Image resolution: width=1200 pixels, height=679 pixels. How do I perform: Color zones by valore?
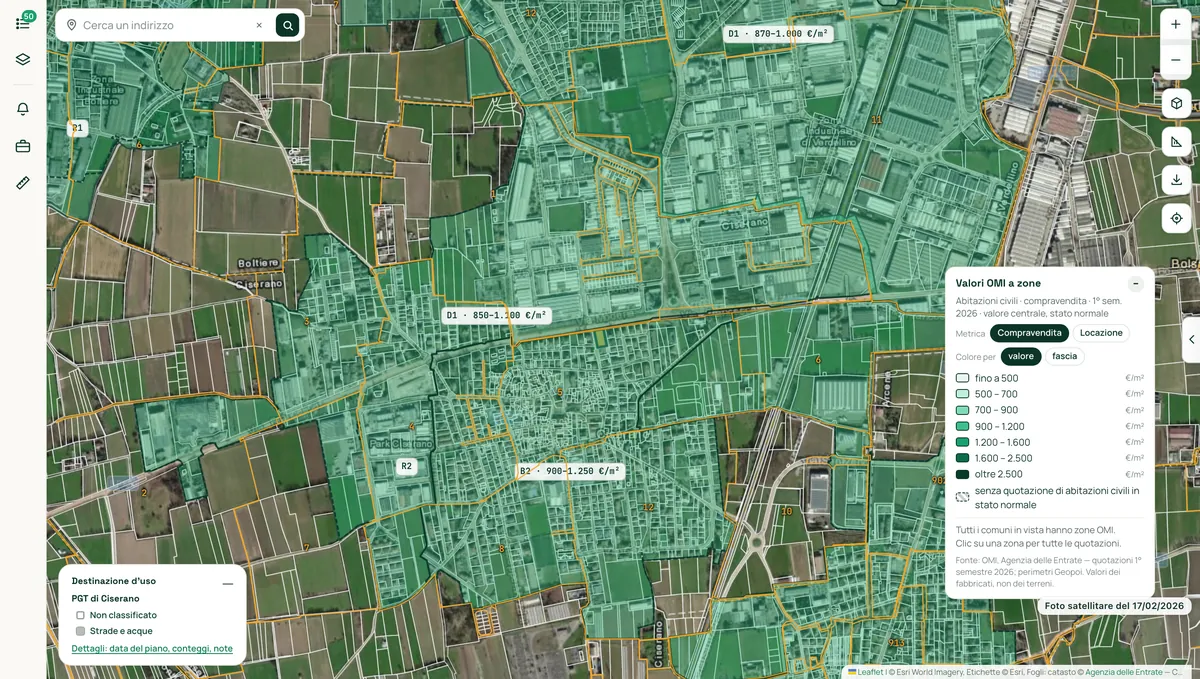[x=1021, y=356]
